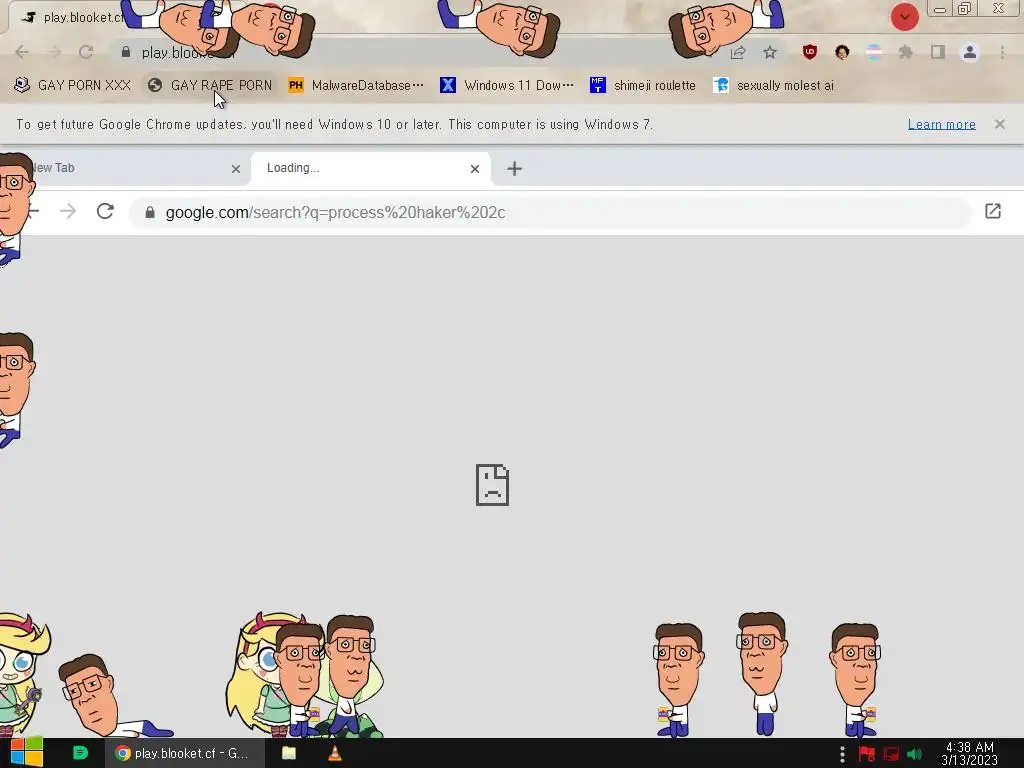This screenshot has height=768, width=1024.
Task: View site info lock on play.blooket address
Action: 126,52
